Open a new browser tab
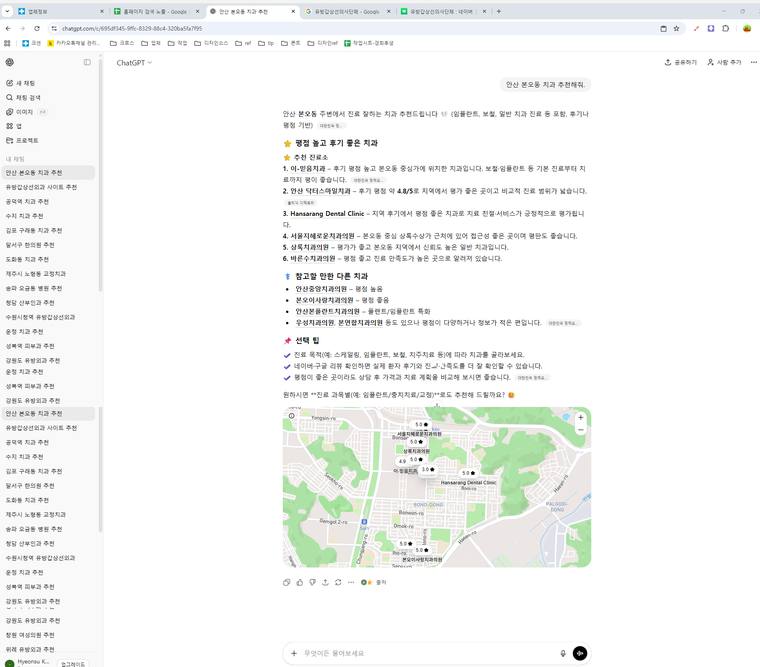 (x=499, y=11)
